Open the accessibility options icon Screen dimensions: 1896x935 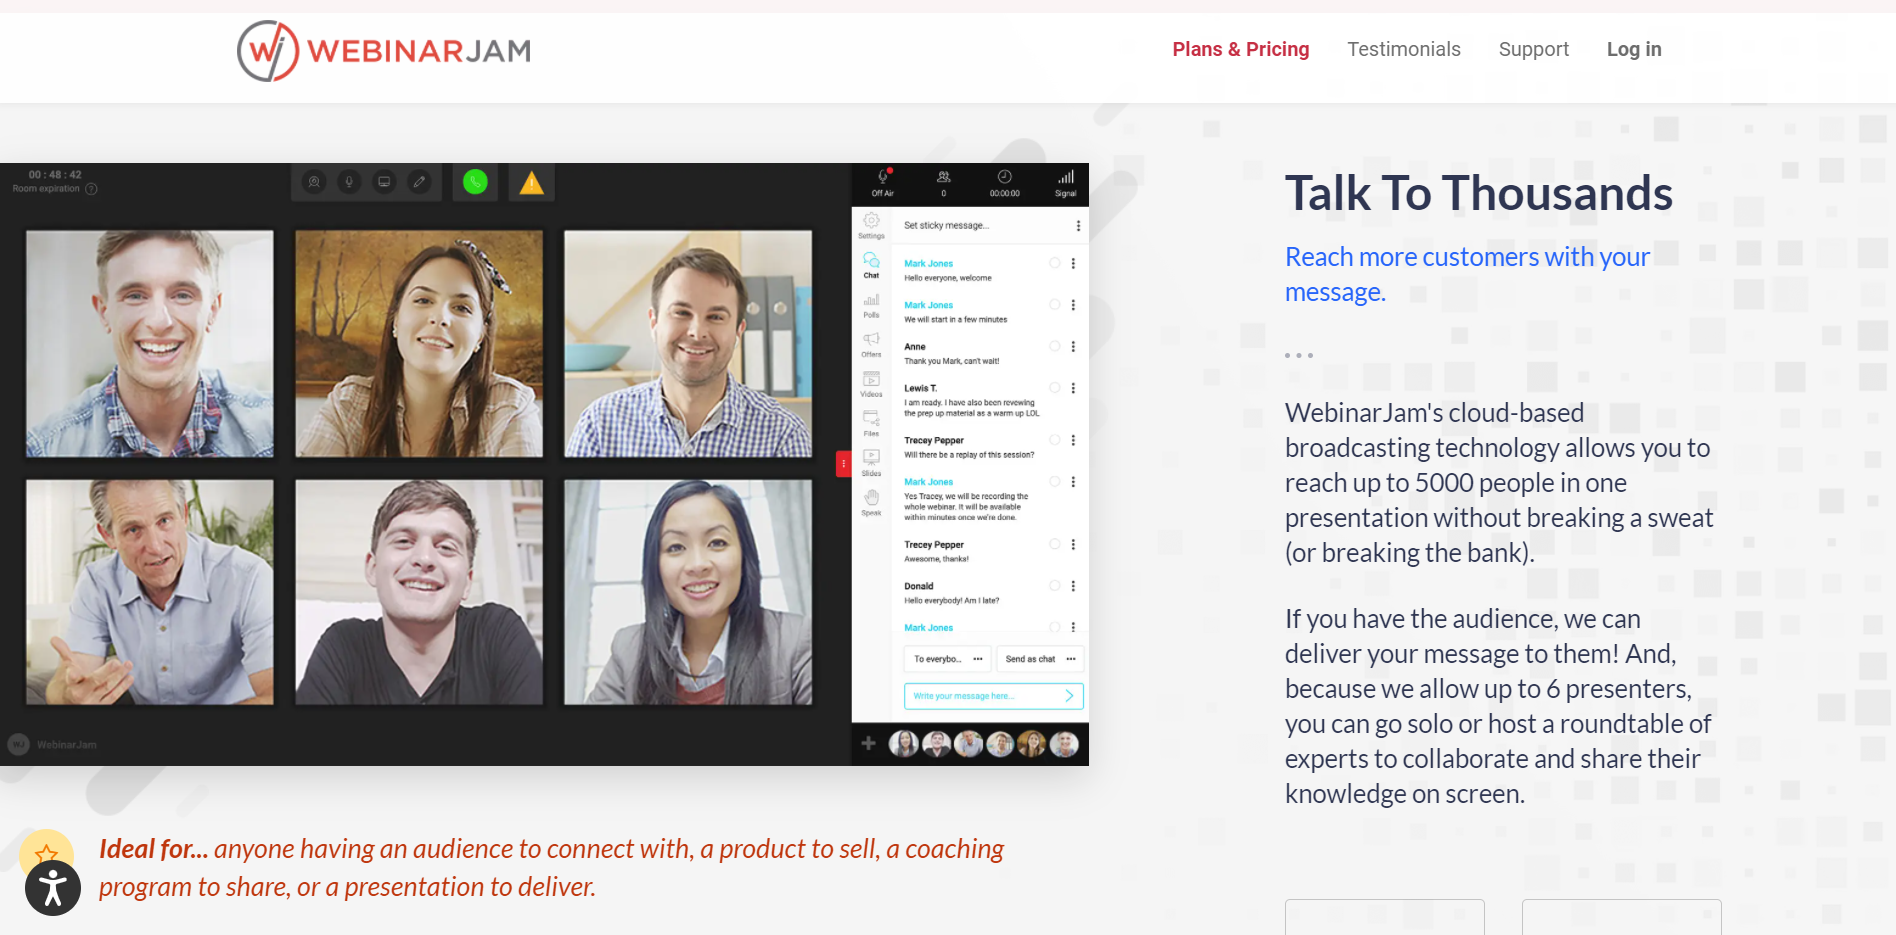pos(53,888)
